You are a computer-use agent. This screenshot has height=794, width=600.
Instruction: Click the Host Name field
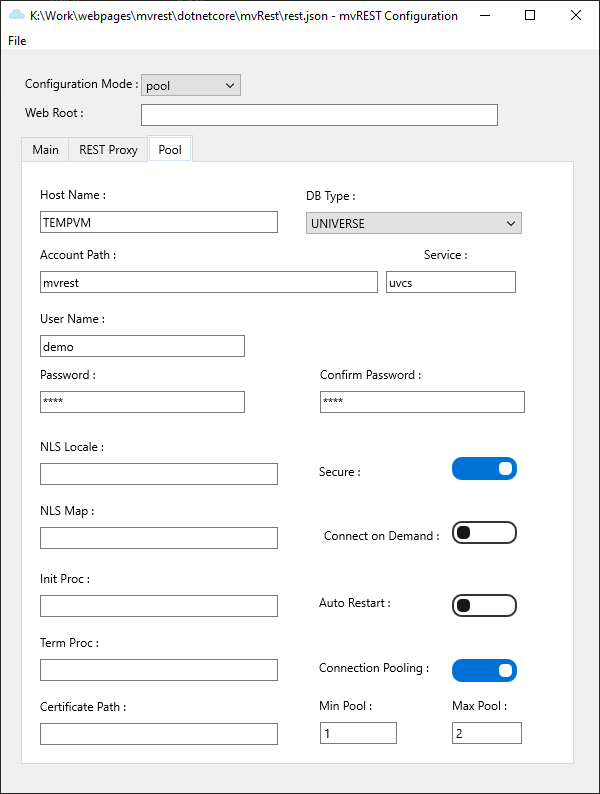[158, 222]
